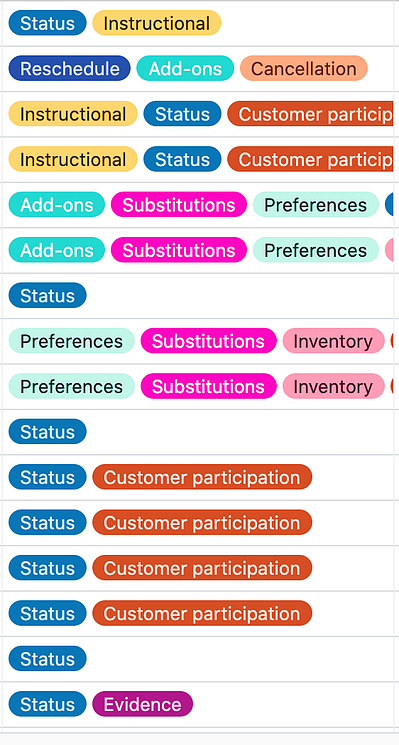Select Instructional tag following Status in top row
This screenshot has height=745, width=399.
(157, 23)
